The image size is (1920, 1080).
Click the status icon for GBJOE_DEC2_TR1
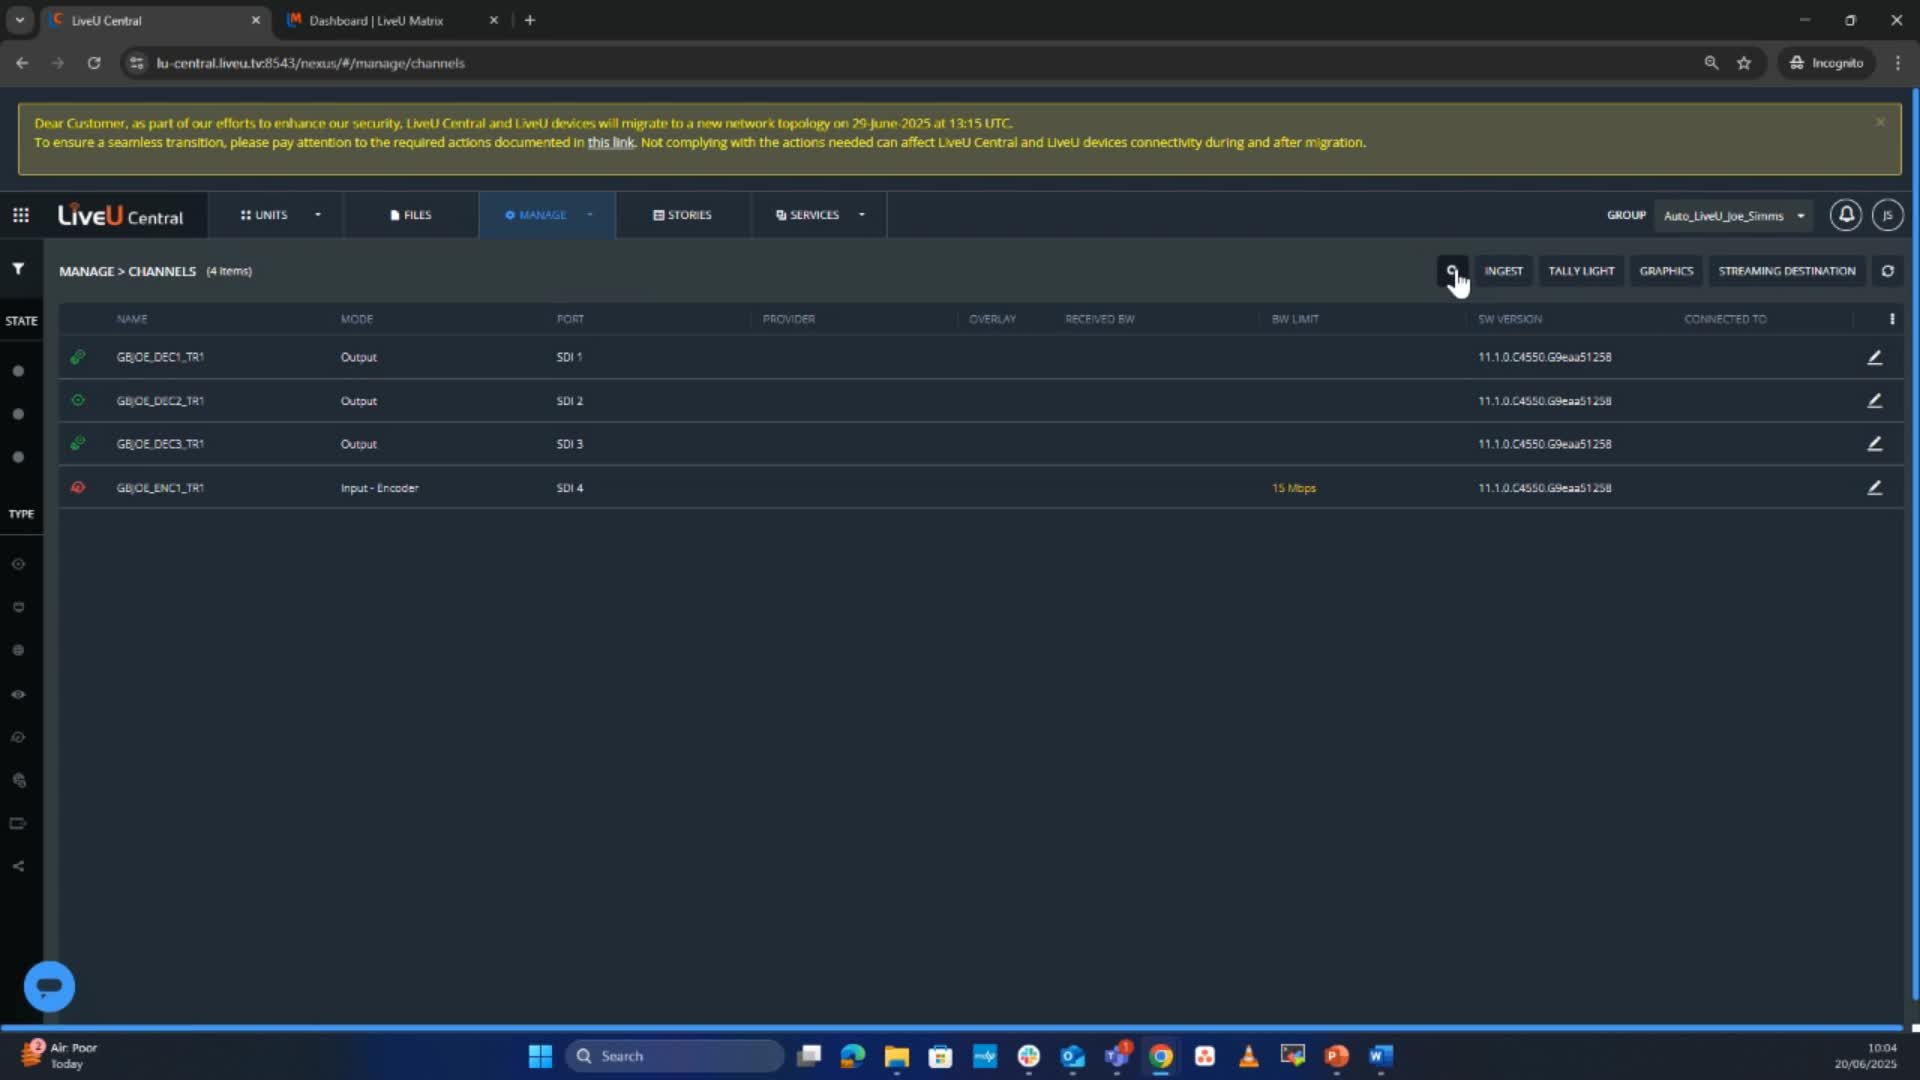pyautogui.click(x=78, y=401)
